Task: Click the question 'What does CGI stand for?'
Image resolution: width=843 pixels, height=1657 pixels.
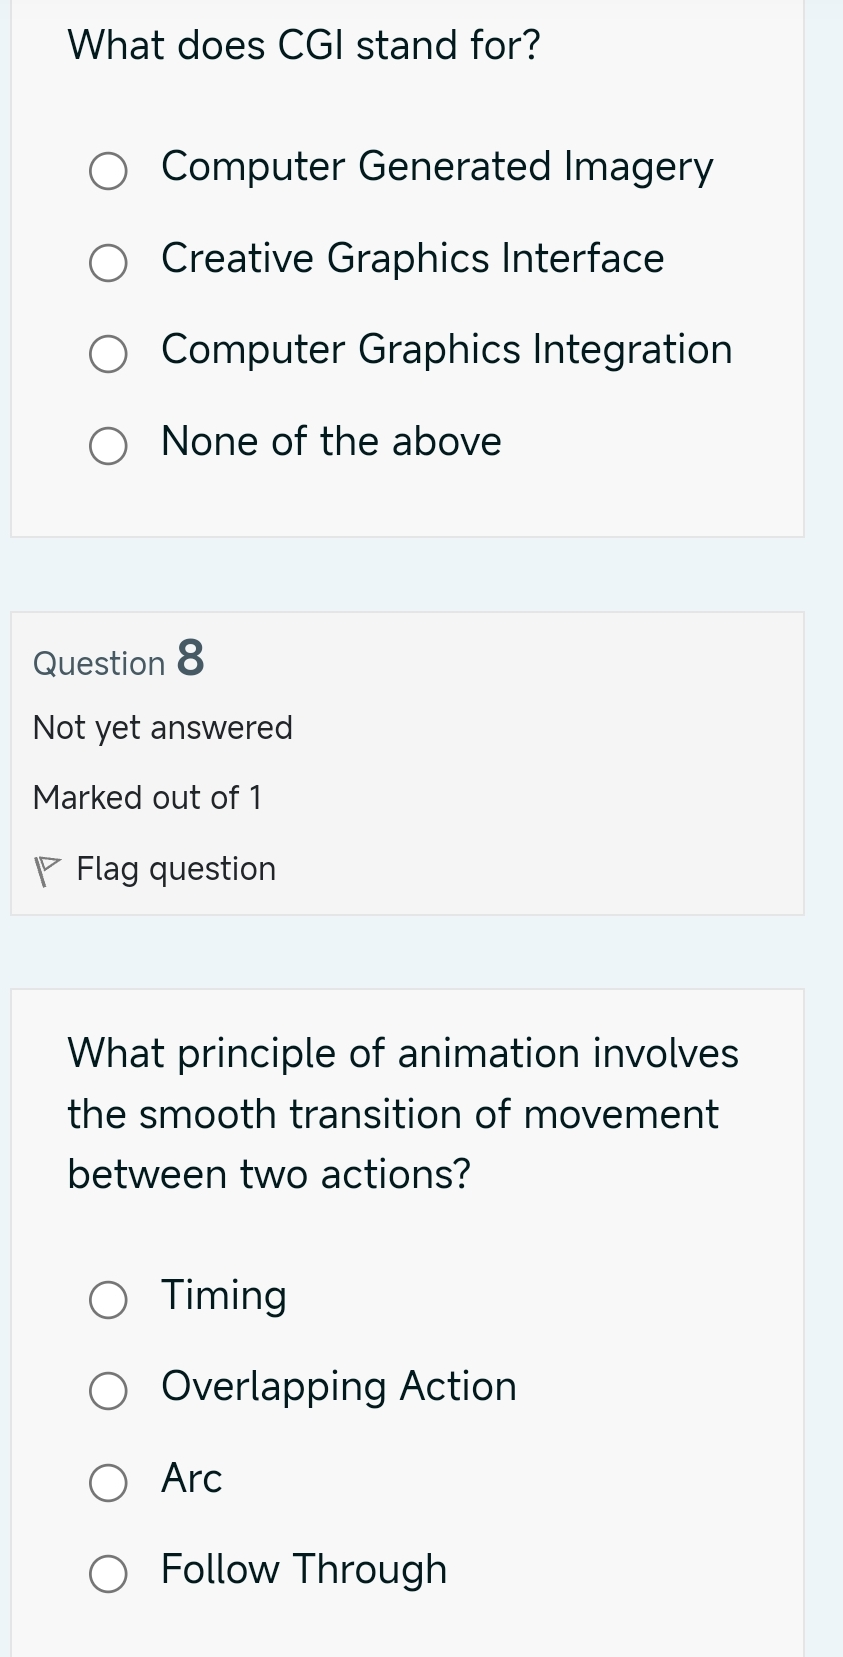Action: tap(302, 44)
